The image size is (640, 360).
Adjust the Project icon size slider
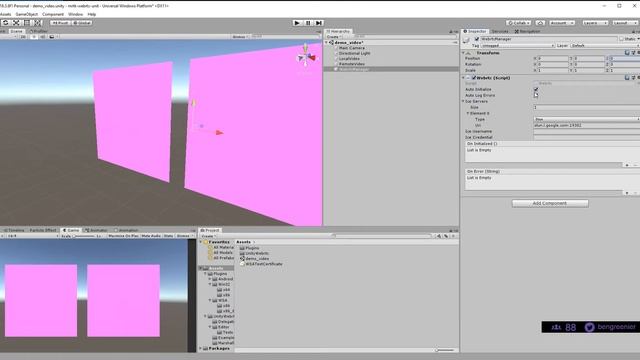444,350
